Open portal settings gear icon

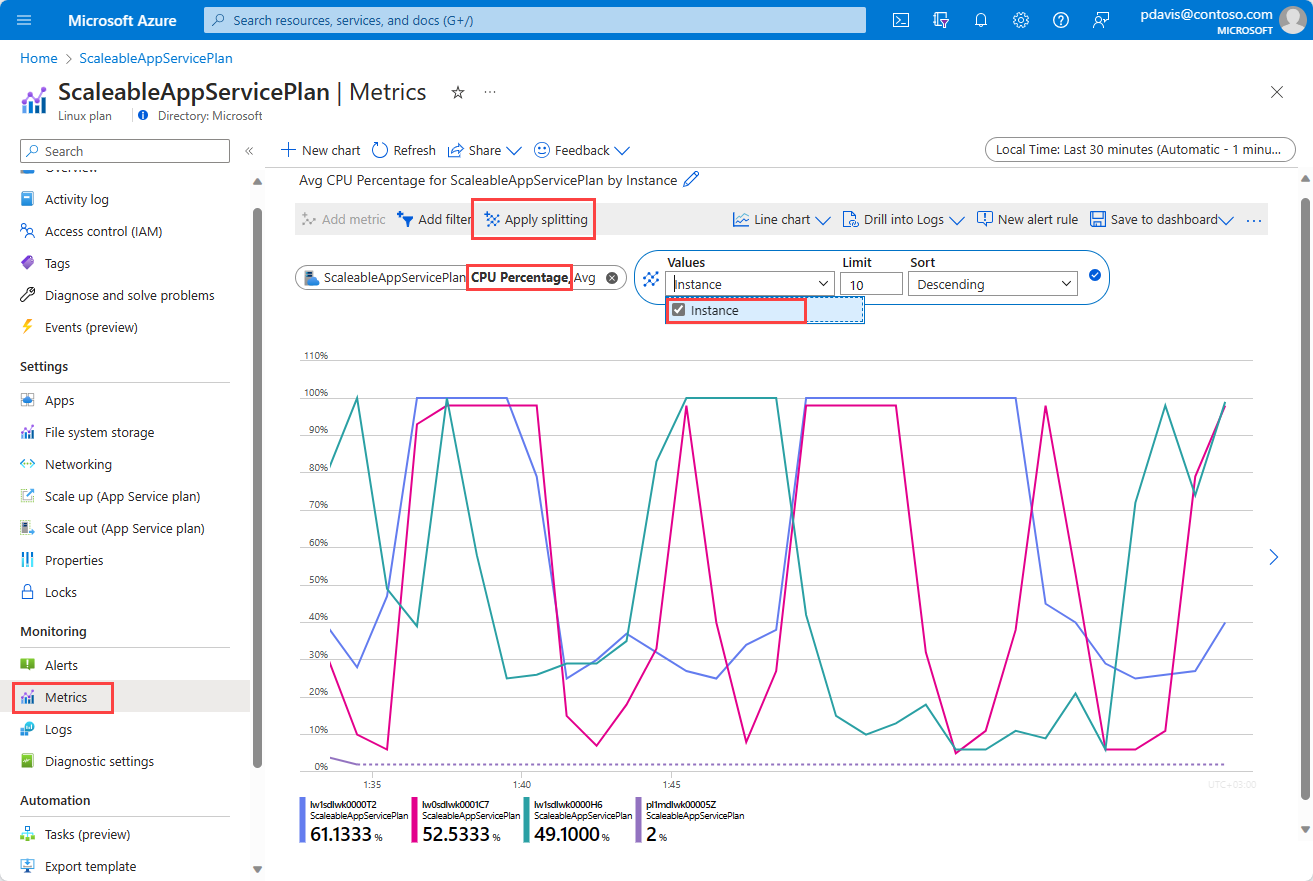tap(1021, 20)
